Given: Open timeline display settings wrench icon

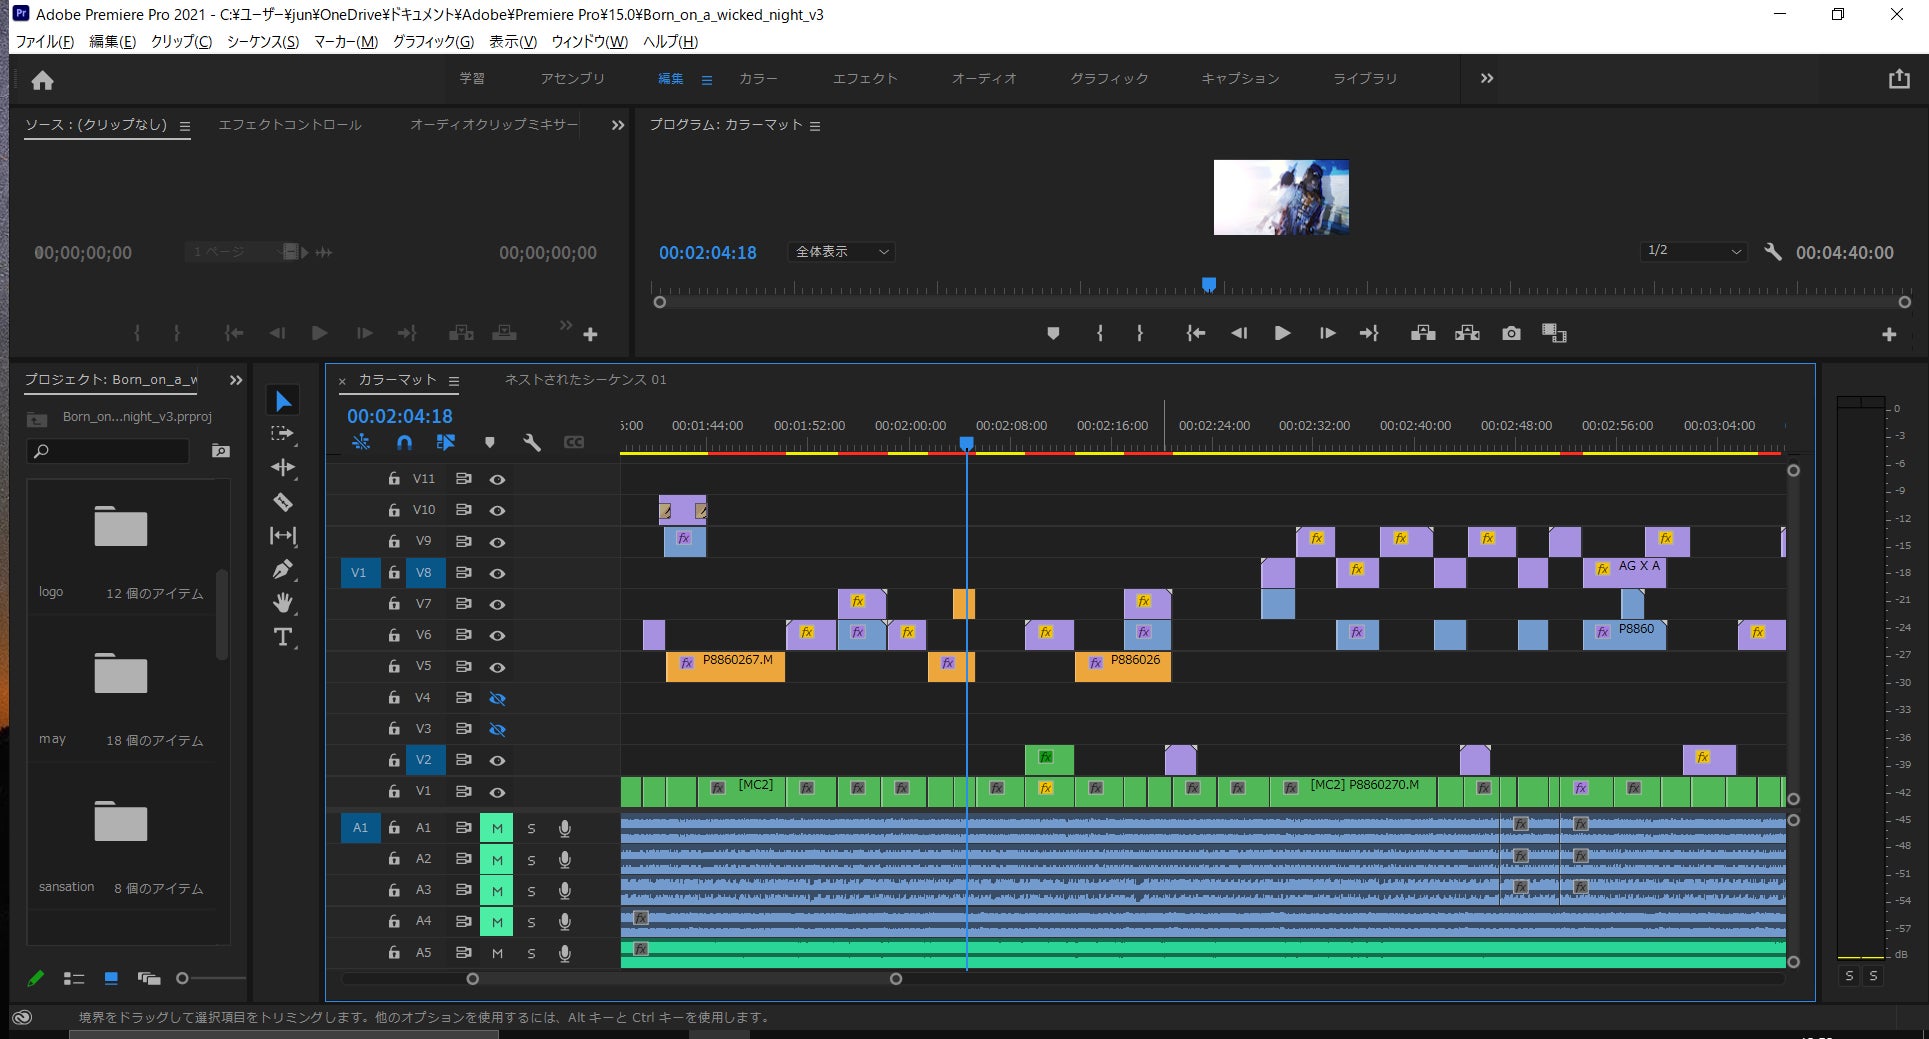Looking at the screenshot, I should click(x=532, y=442).
